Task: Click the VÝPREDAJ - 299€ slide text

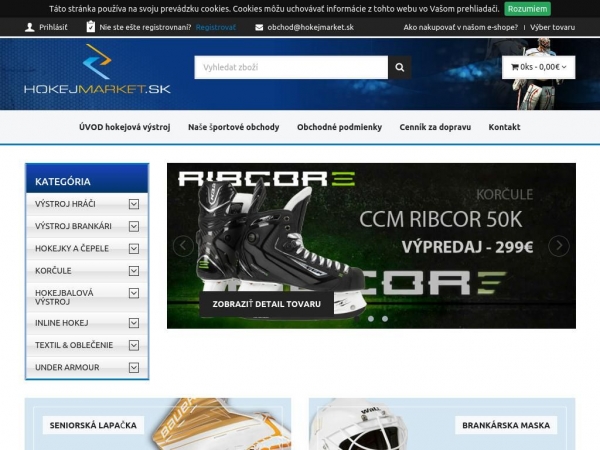Action: [x=467, y=247]
